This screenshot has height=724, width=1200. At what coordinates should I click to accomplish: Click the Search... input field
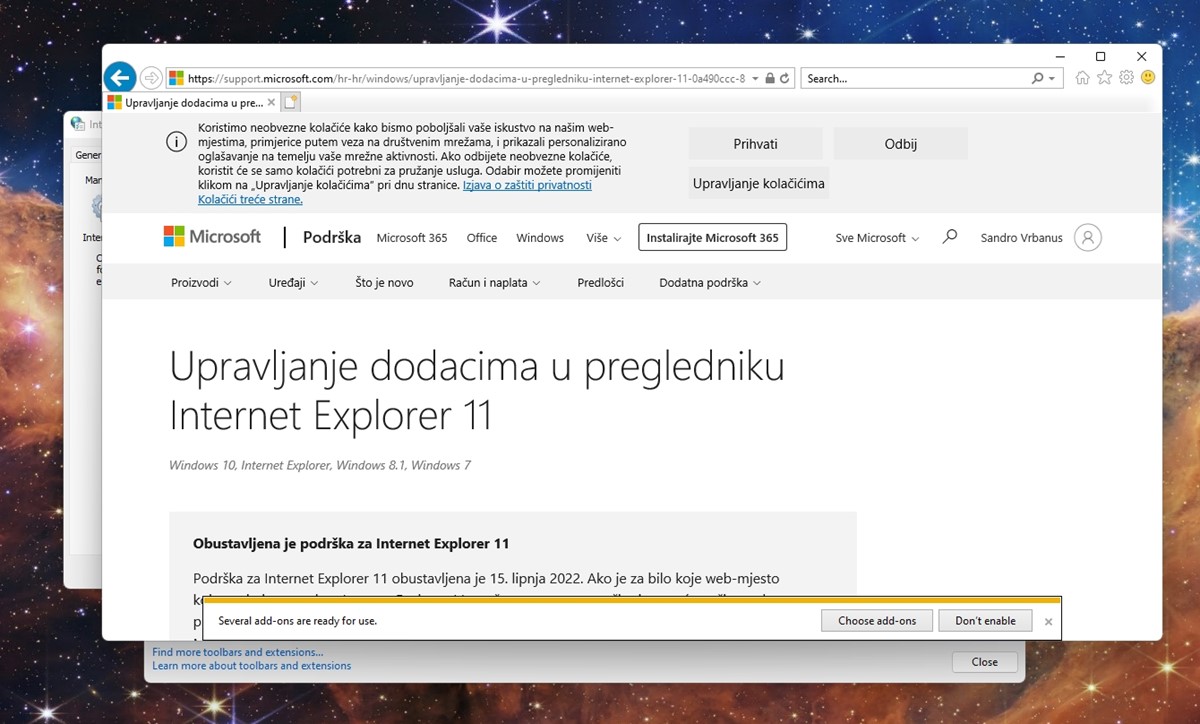[916, 78]
